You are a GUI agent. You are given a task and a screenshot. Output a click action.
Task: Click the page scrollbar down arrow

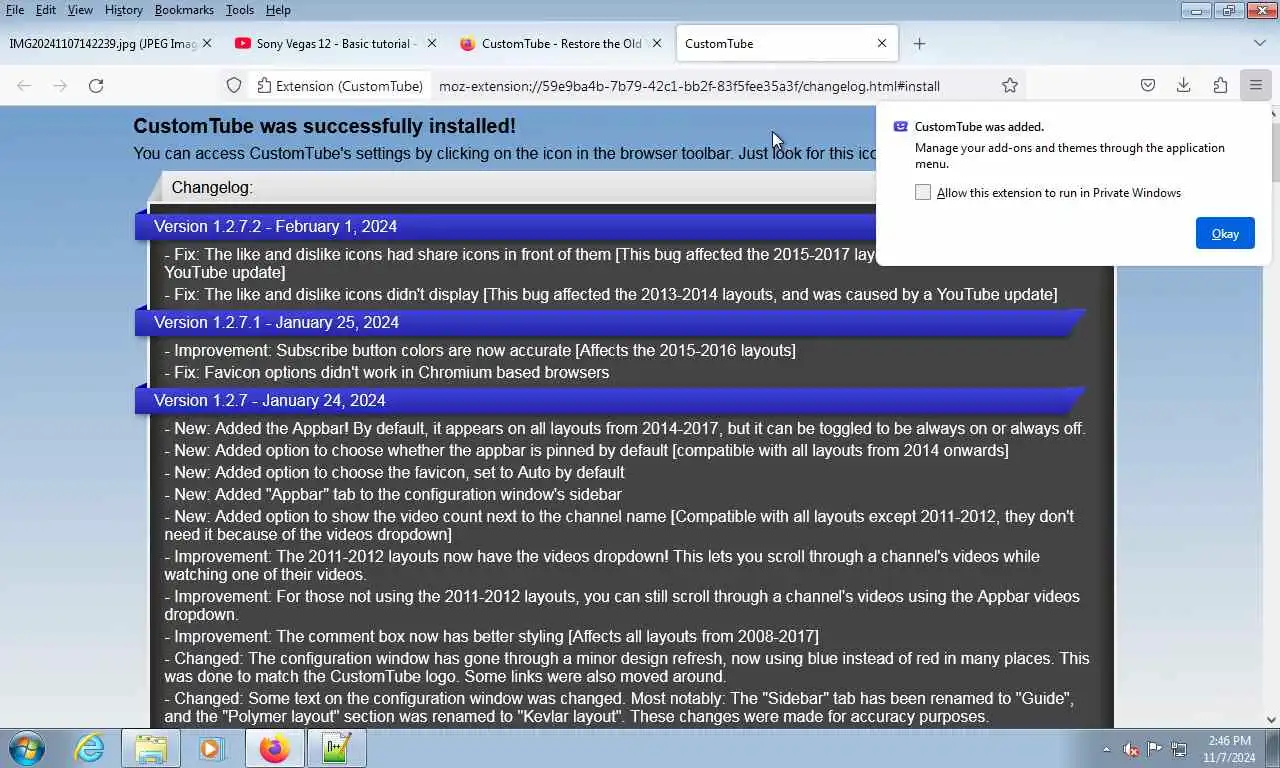pos(1272,720)
